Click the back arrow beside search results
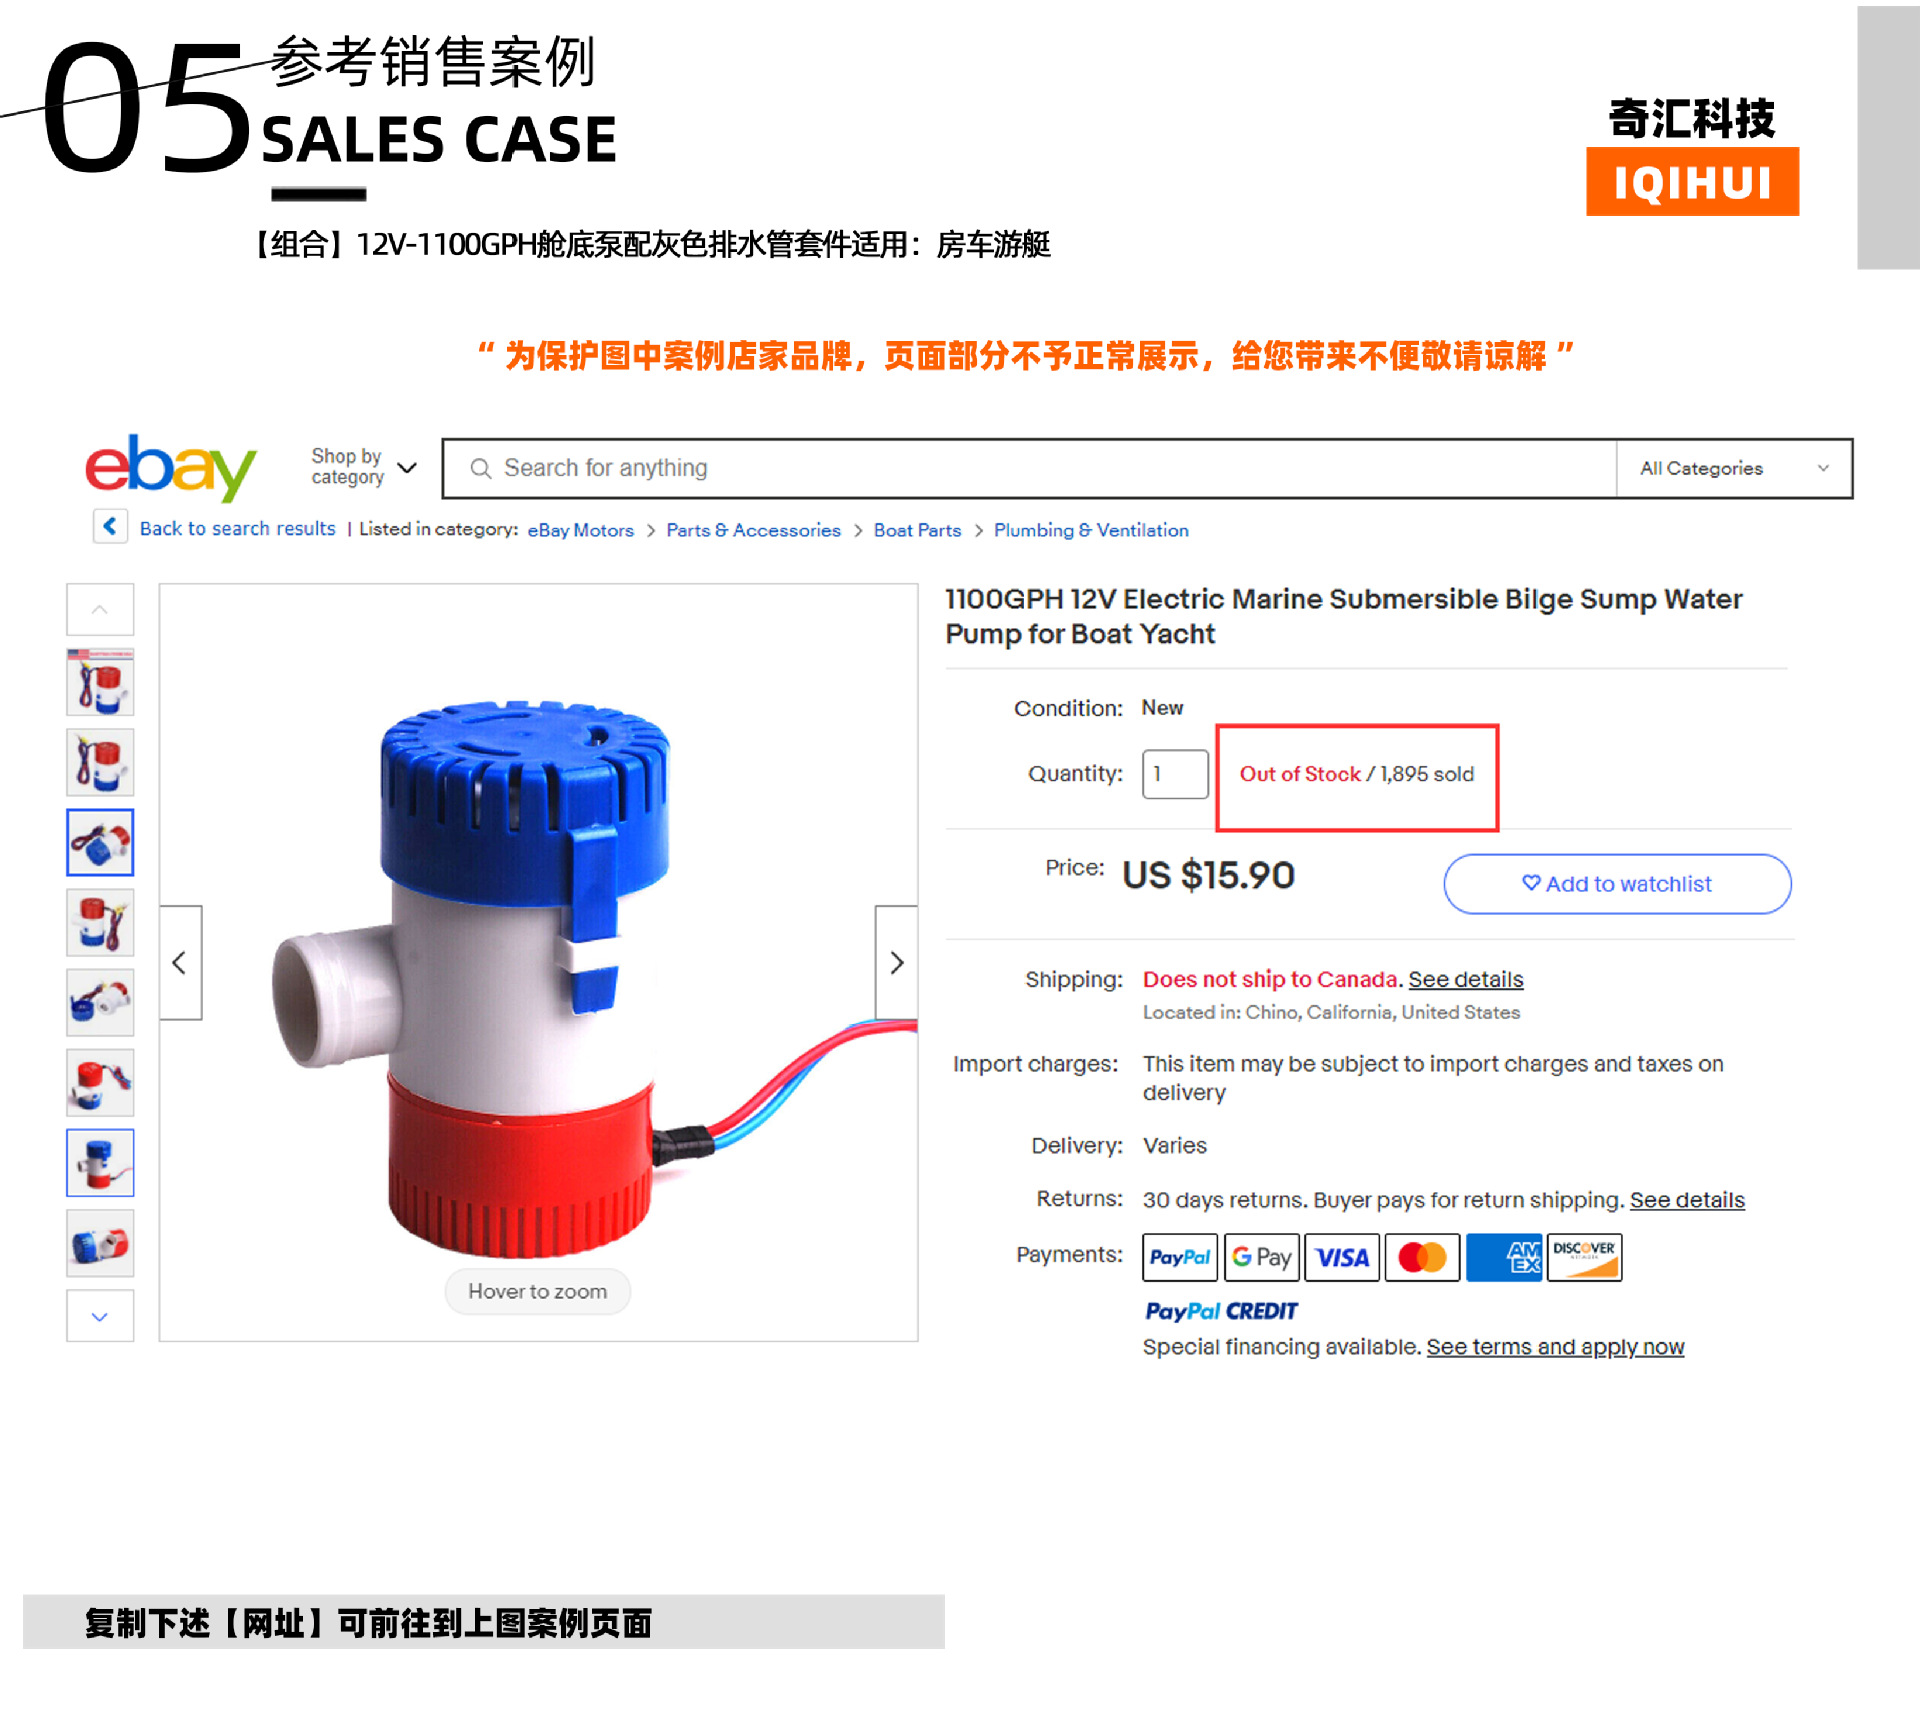This screenshot has width=1920, height=1727. 110,526
